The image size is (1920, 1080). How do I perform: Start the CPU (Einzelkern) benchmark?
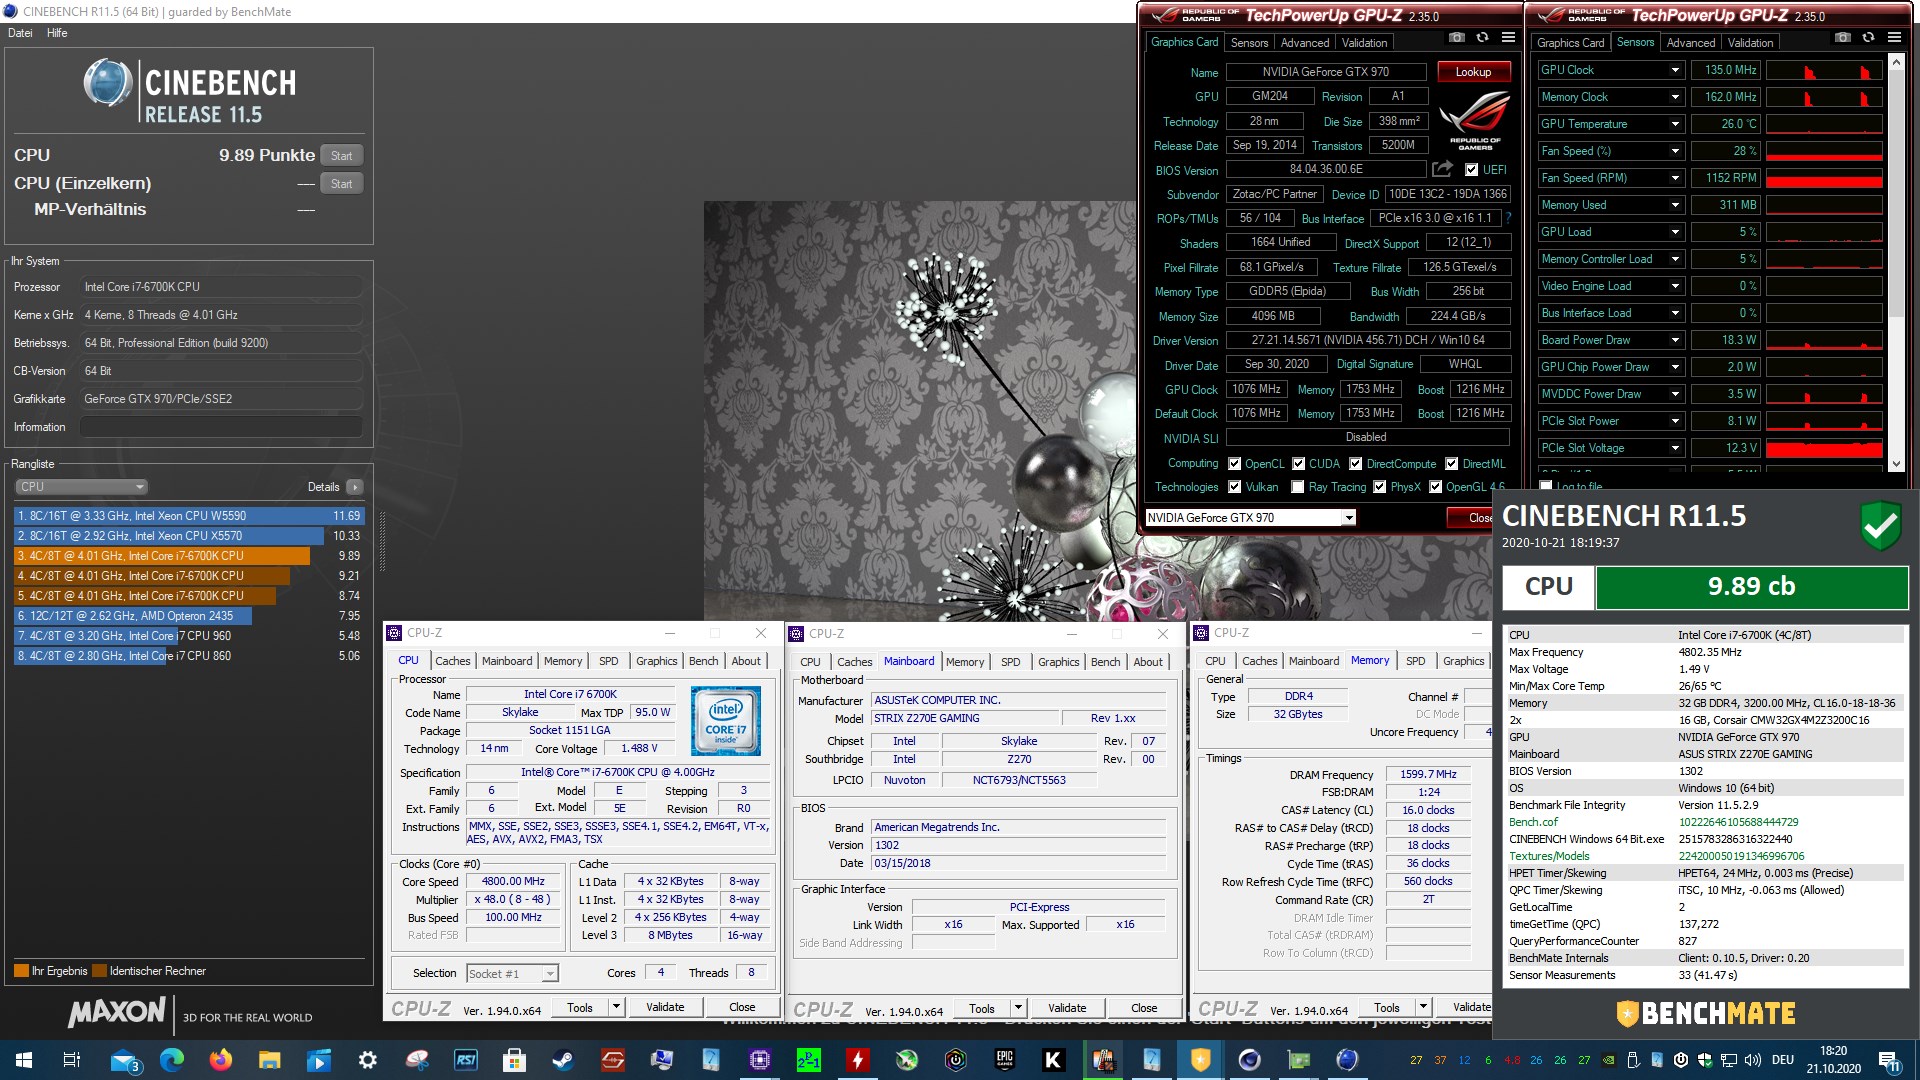pos(341,184)
